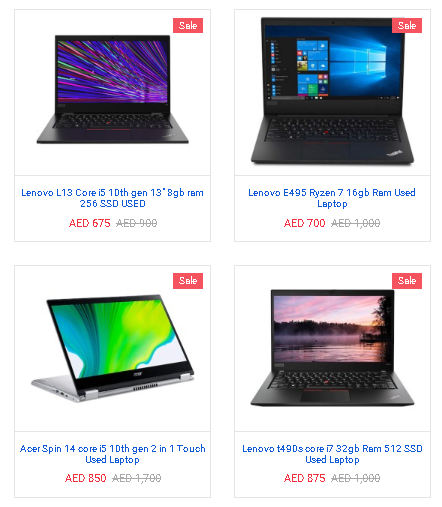Click the Acer Spin 14 convertible laptop image

[x=112, y=348]
